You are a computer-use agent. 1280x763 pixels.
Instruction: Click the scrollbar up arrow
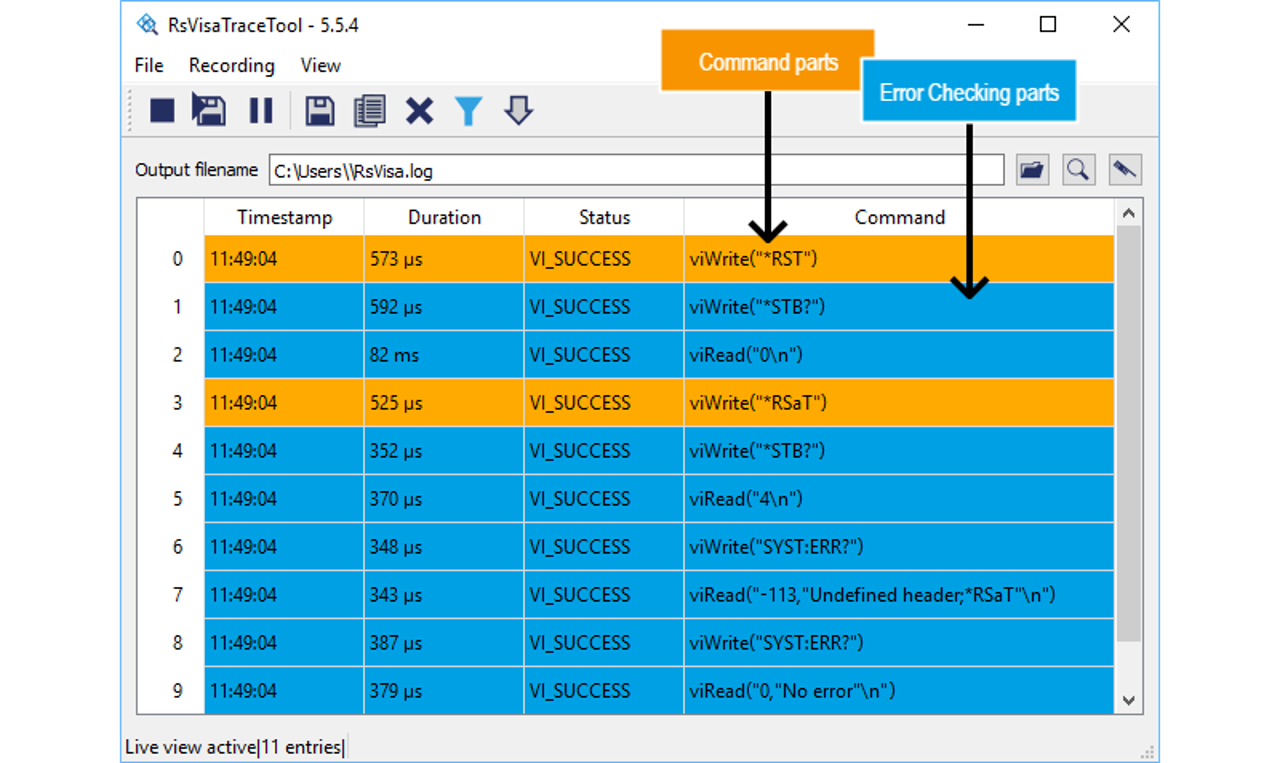click(1128, 213)
